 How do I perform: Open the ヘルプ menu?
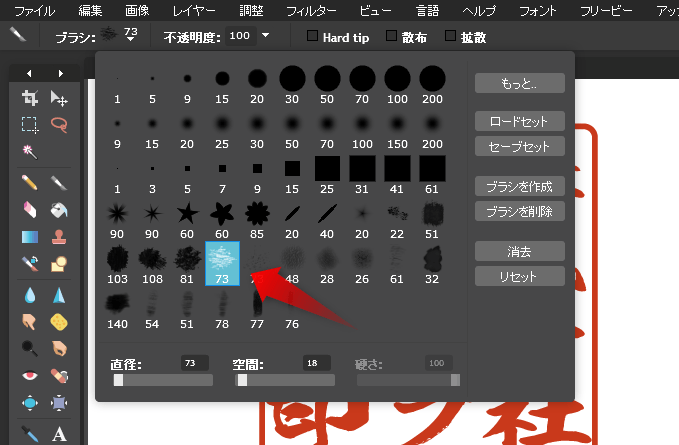coord(479,11)
